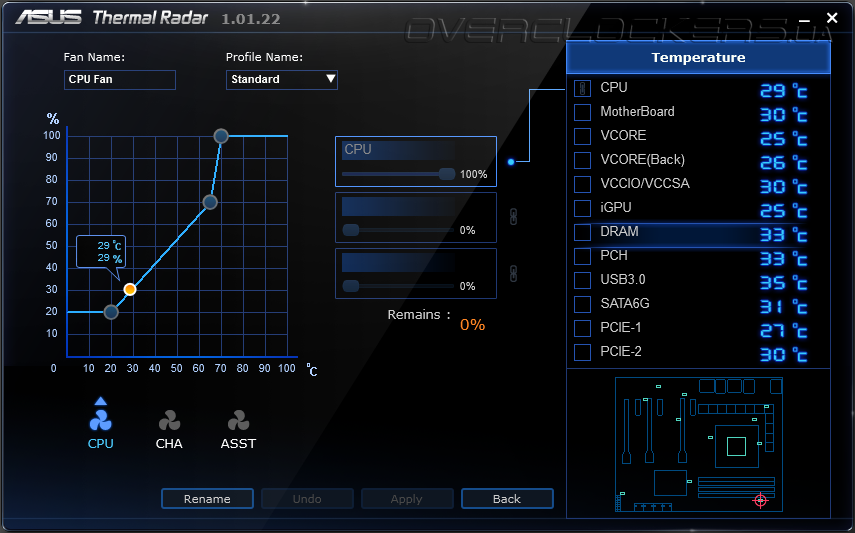Click the SATA6G sensor label
855x533 pixels.
click(625, 304)
